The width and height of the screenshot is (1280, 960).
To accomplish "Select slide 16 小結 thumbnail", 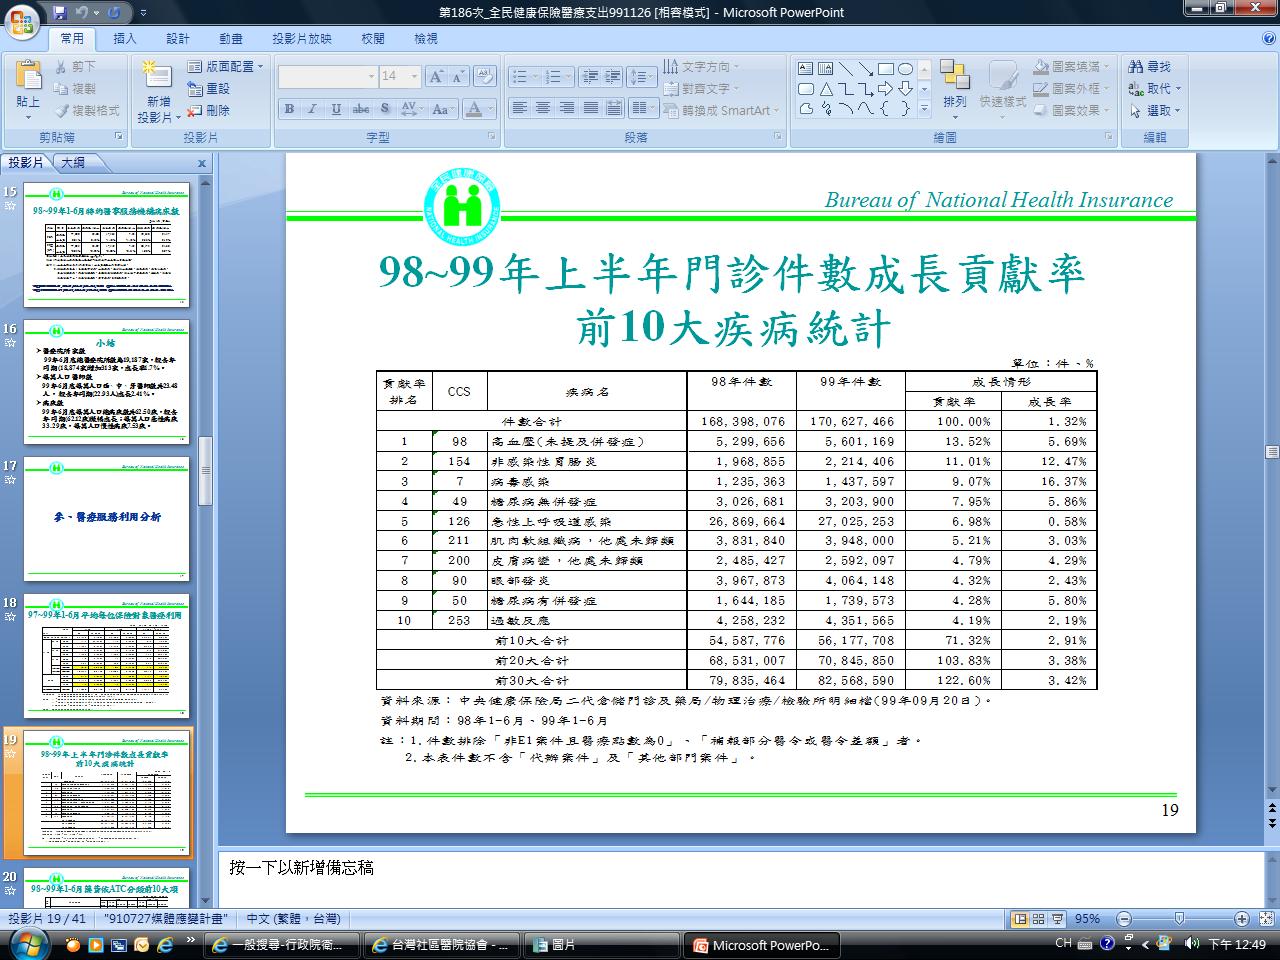I will 106,381.
